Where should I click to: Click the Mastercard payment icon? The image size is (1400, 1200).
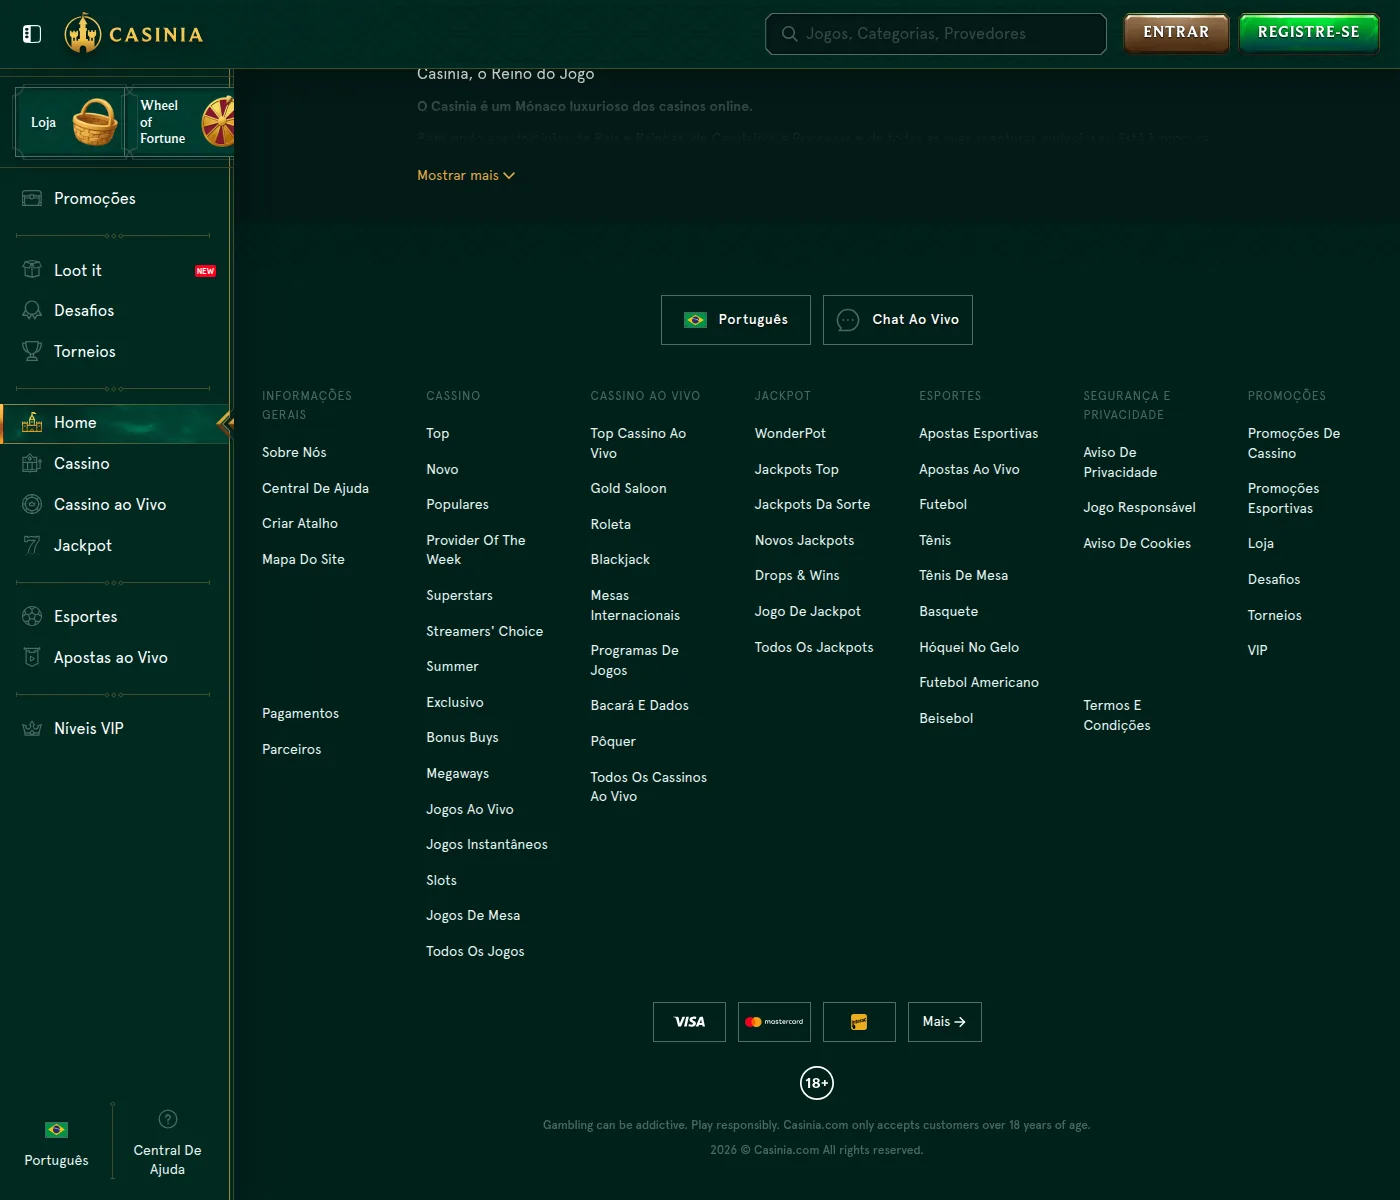(x=774, y=1022)
